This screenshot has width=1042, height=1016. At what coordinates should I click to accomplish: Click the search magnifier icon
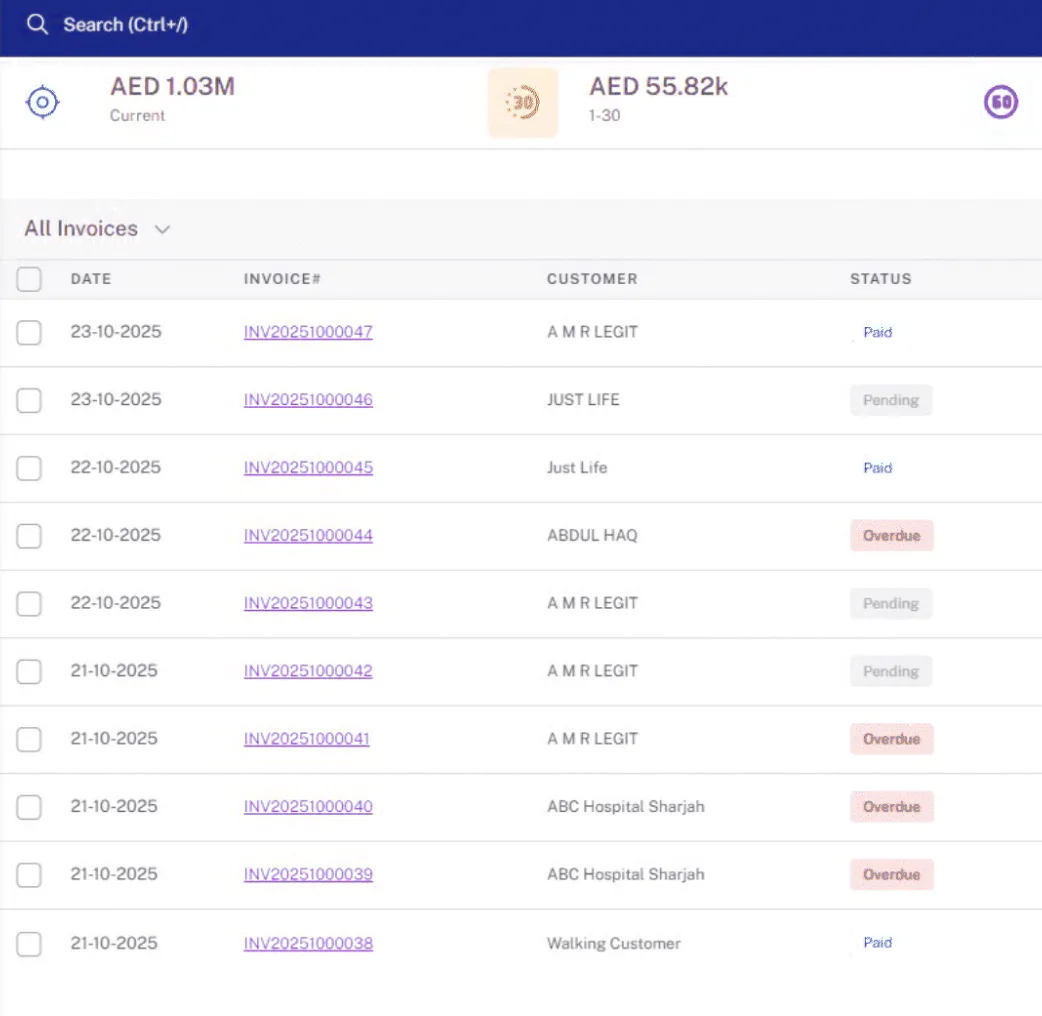click(37, 25)
